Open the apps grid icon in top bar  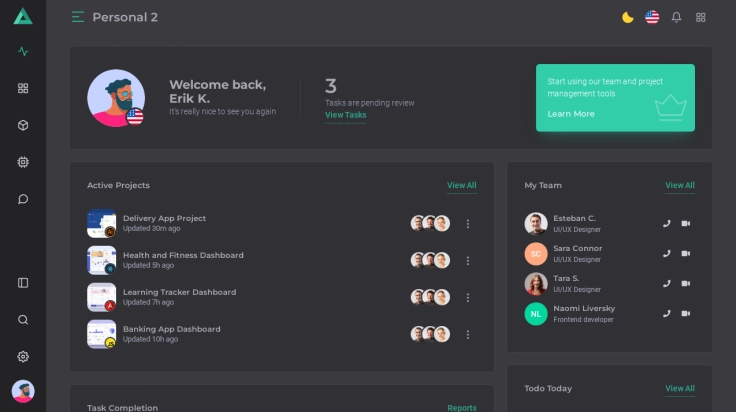point(701,17)
